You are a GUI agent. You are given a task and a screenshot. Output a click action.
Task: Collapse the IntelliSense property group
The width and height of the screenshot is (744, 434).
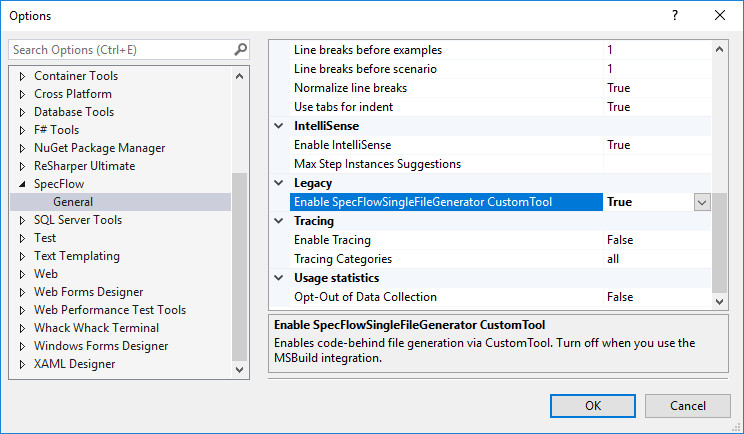279,126
